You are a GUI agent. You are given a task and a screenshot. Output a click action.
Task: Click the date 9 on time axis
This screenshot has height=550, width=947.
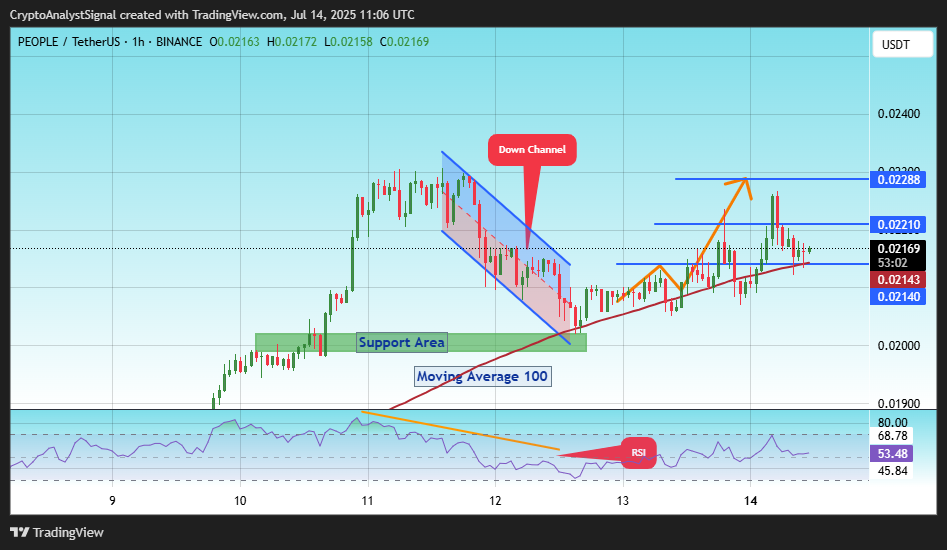(x=112, y=500)
